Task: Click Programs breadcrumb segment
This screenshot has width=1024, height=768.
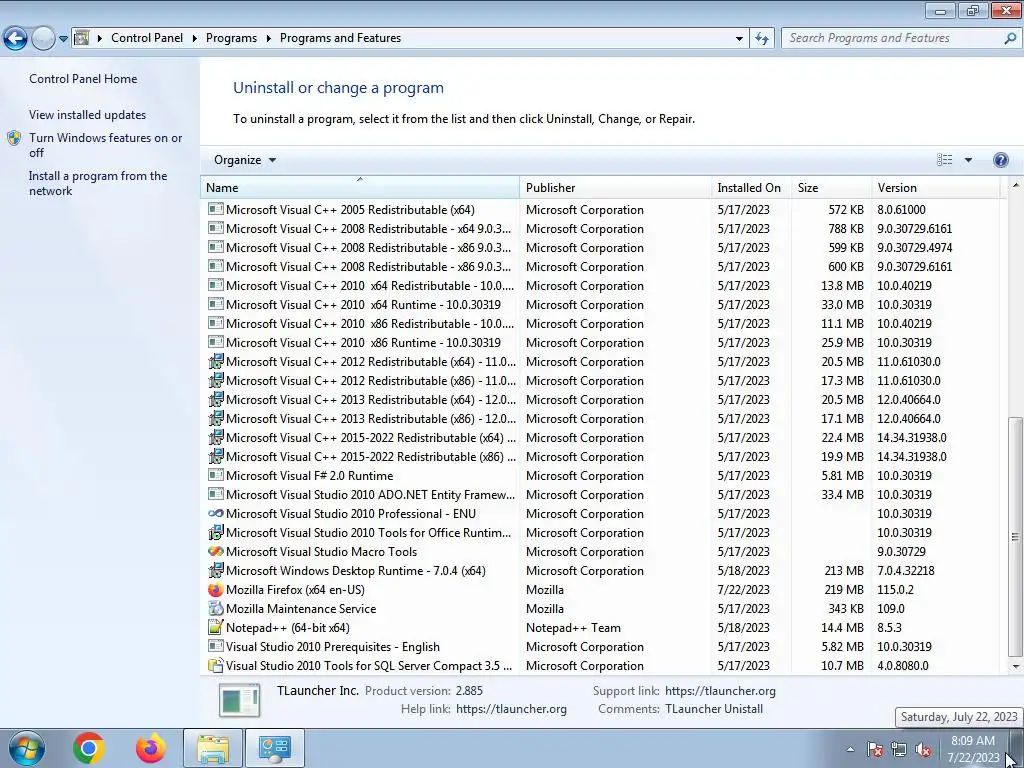Action: tap(231, 38)
